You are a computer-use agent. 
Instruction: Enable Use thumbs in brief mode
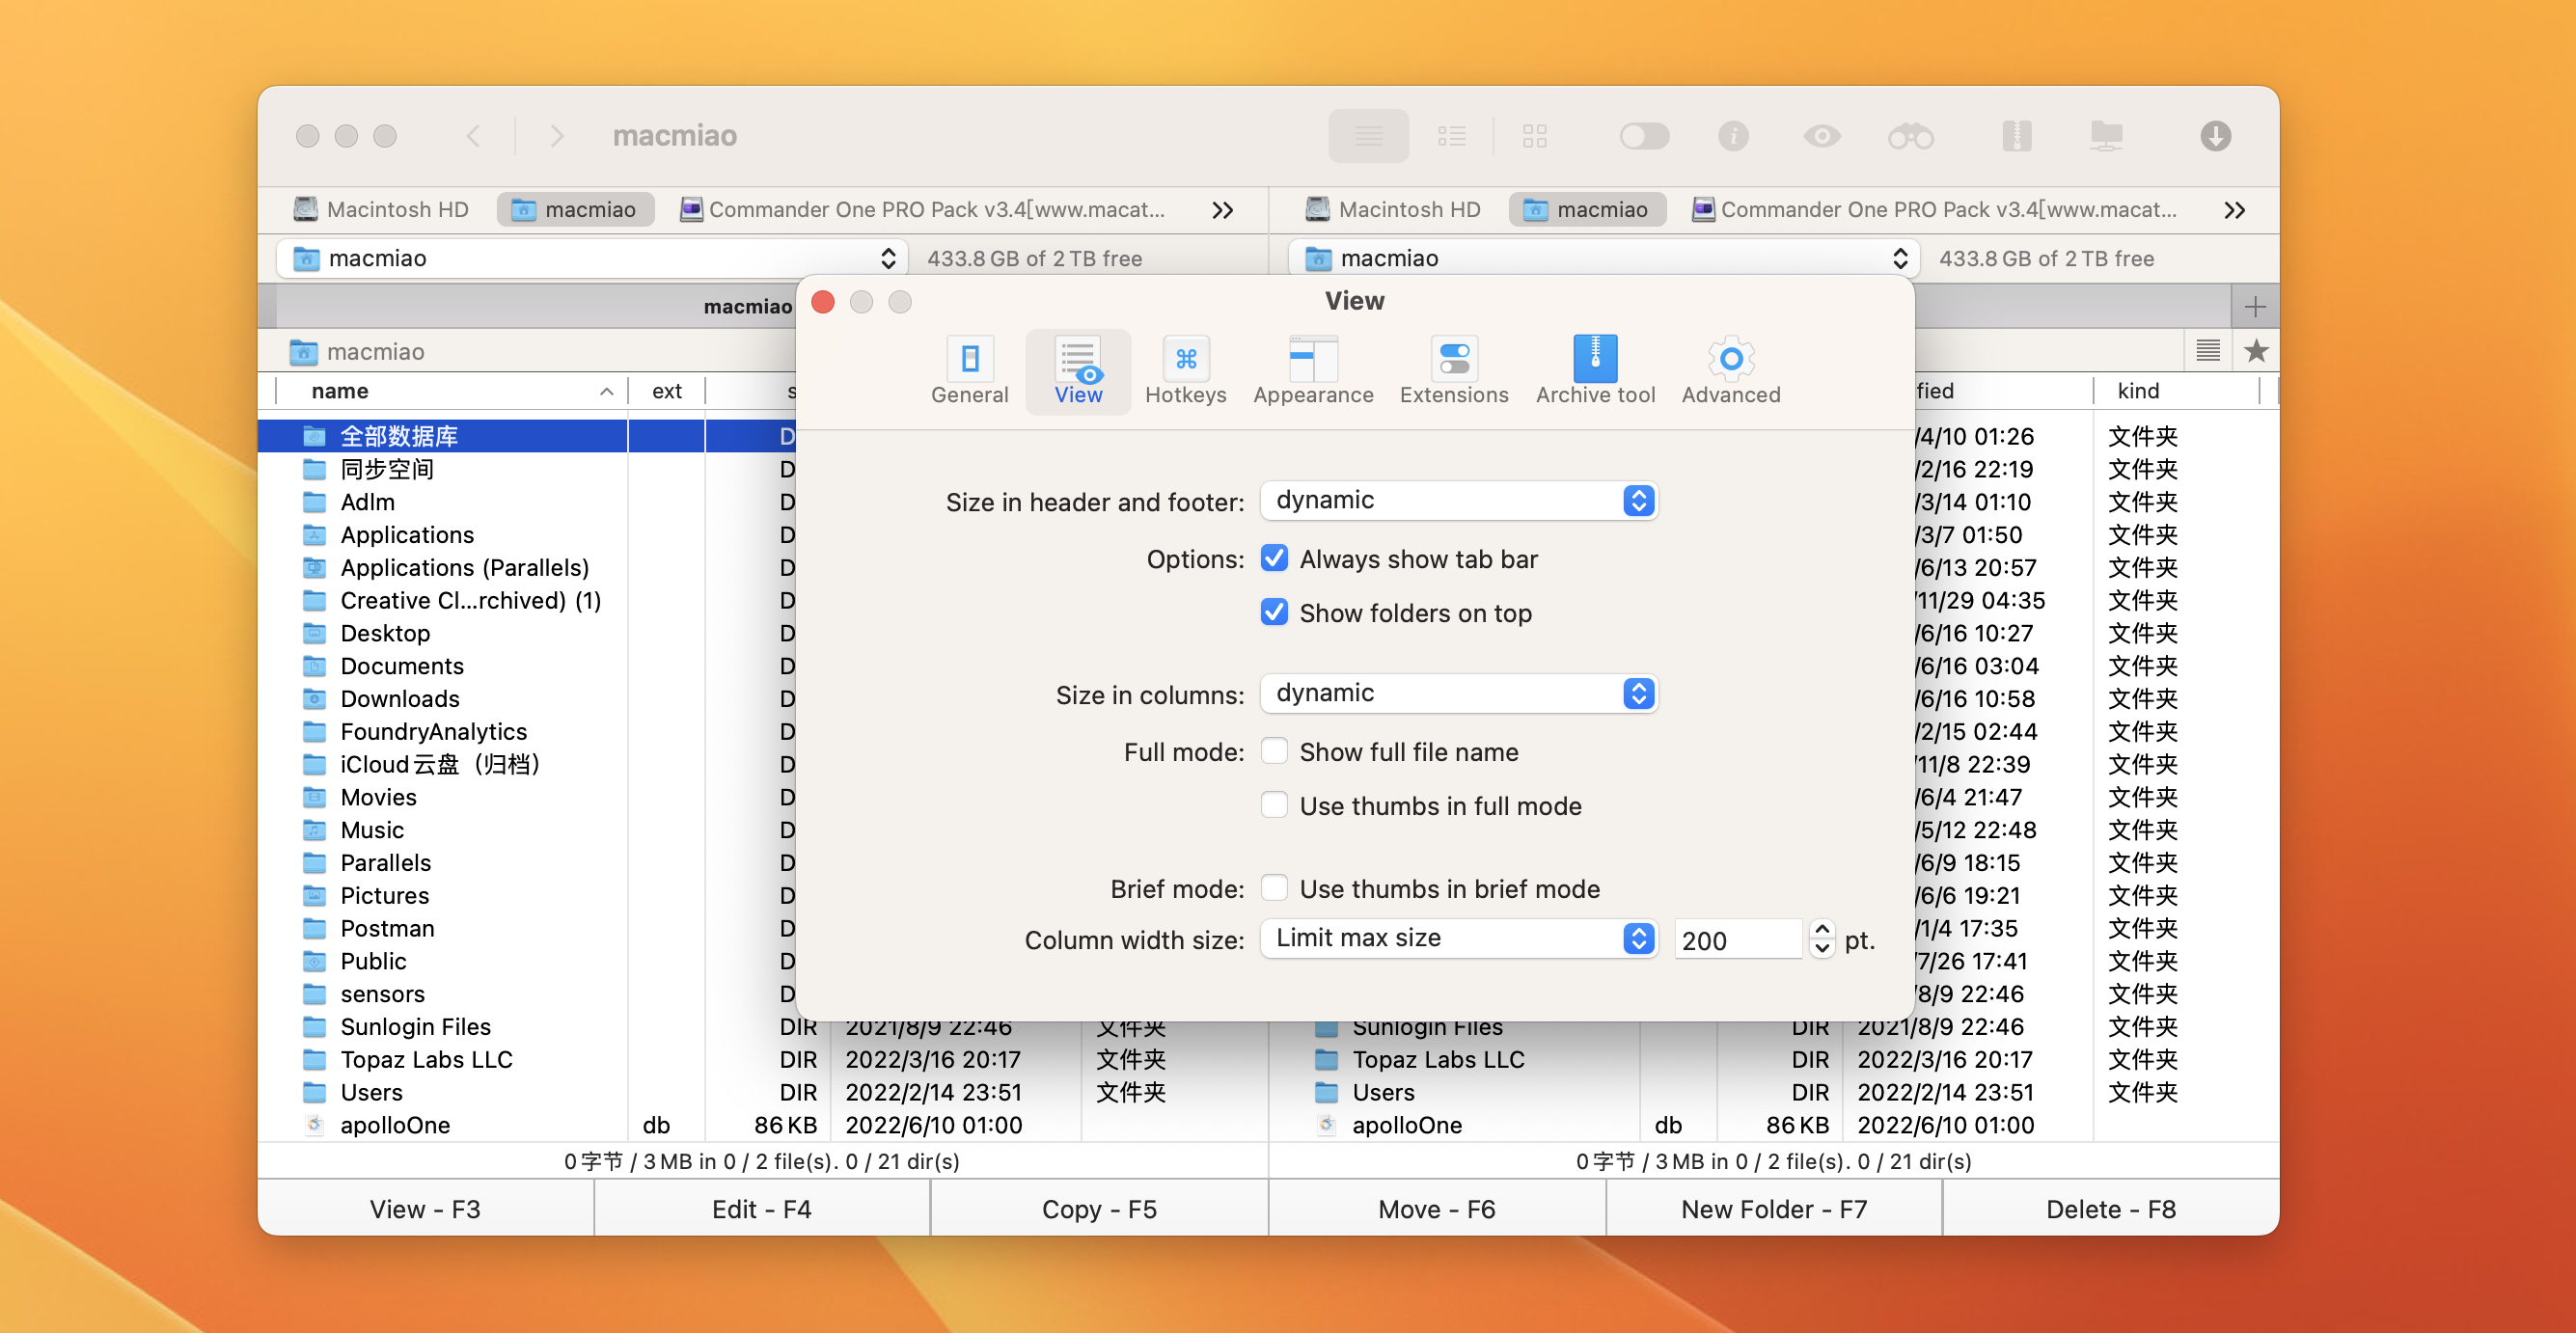pyautogui.click(x=1274, y=888)
